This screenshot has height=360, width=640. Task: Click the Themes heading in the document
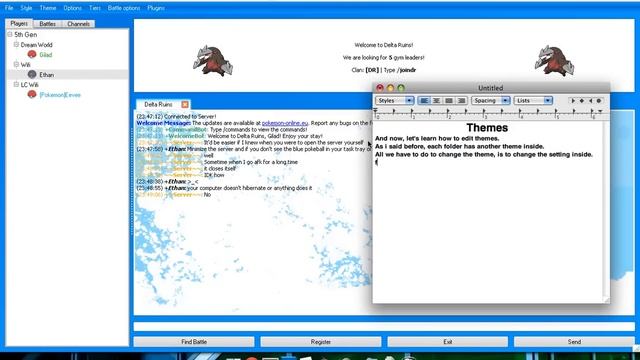tap(487, 128)
